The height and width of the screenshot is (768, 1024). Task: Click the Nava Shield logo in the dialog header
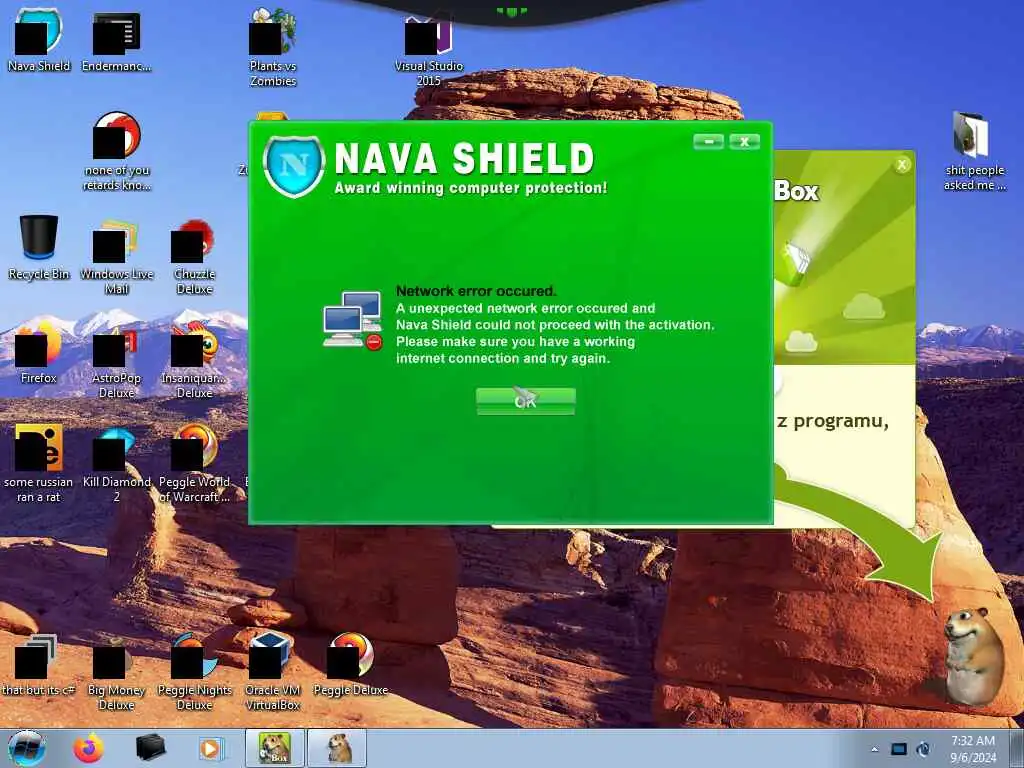[x=294, y=166]
